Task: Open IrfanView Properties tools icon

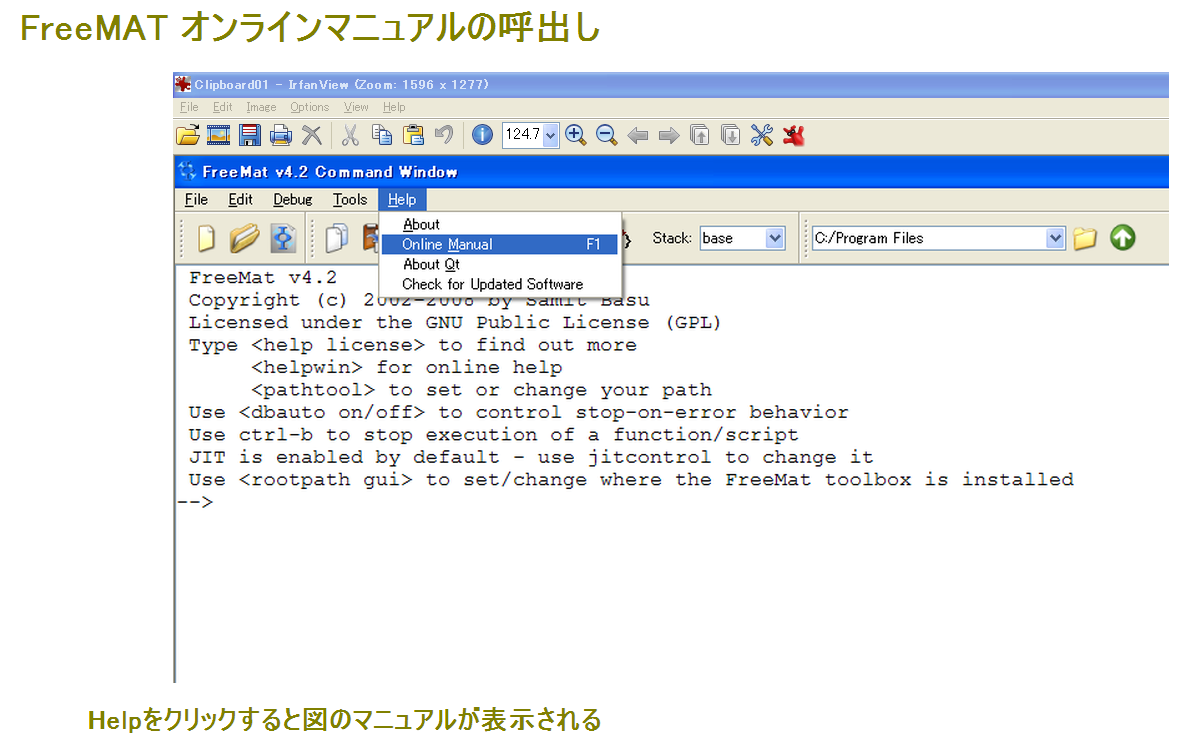Action: pos(762,135)
